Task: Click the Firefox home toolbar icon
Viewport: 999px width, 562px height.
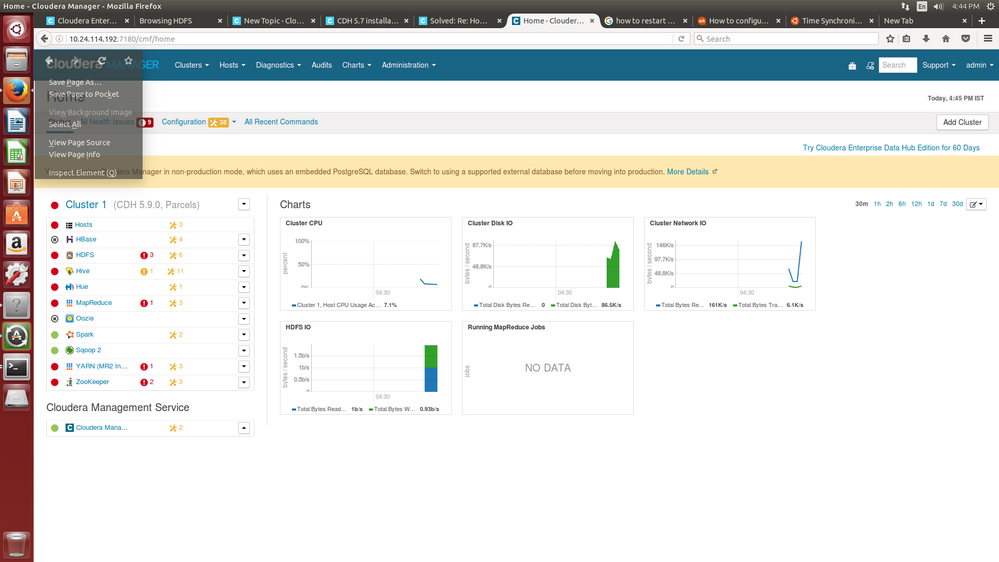Action: [x=945, y=39]
